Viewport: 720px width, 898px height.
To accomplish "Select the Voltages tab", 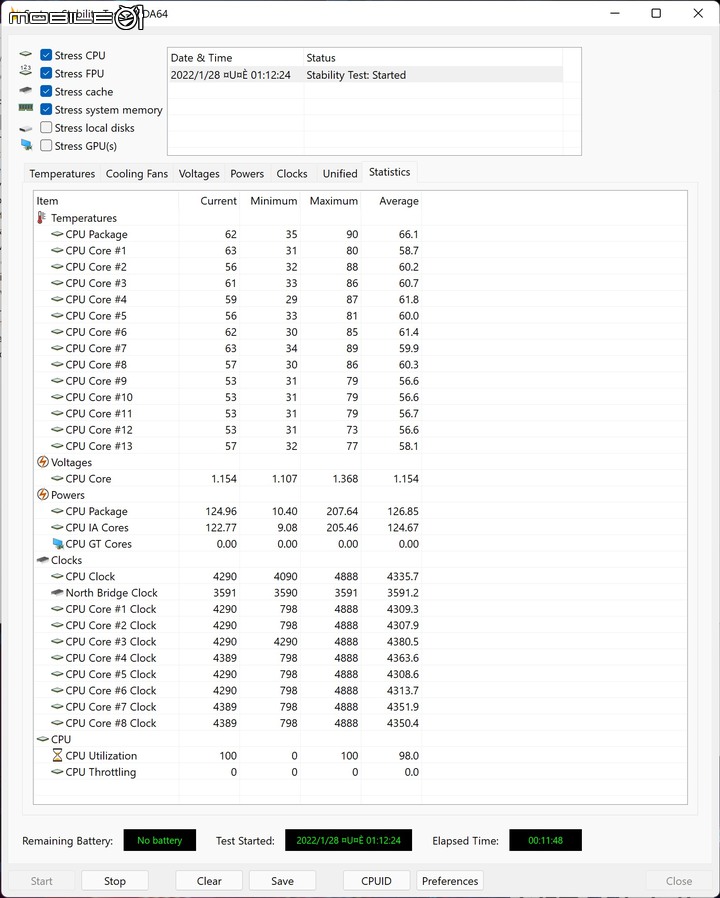I will point(199,174).
